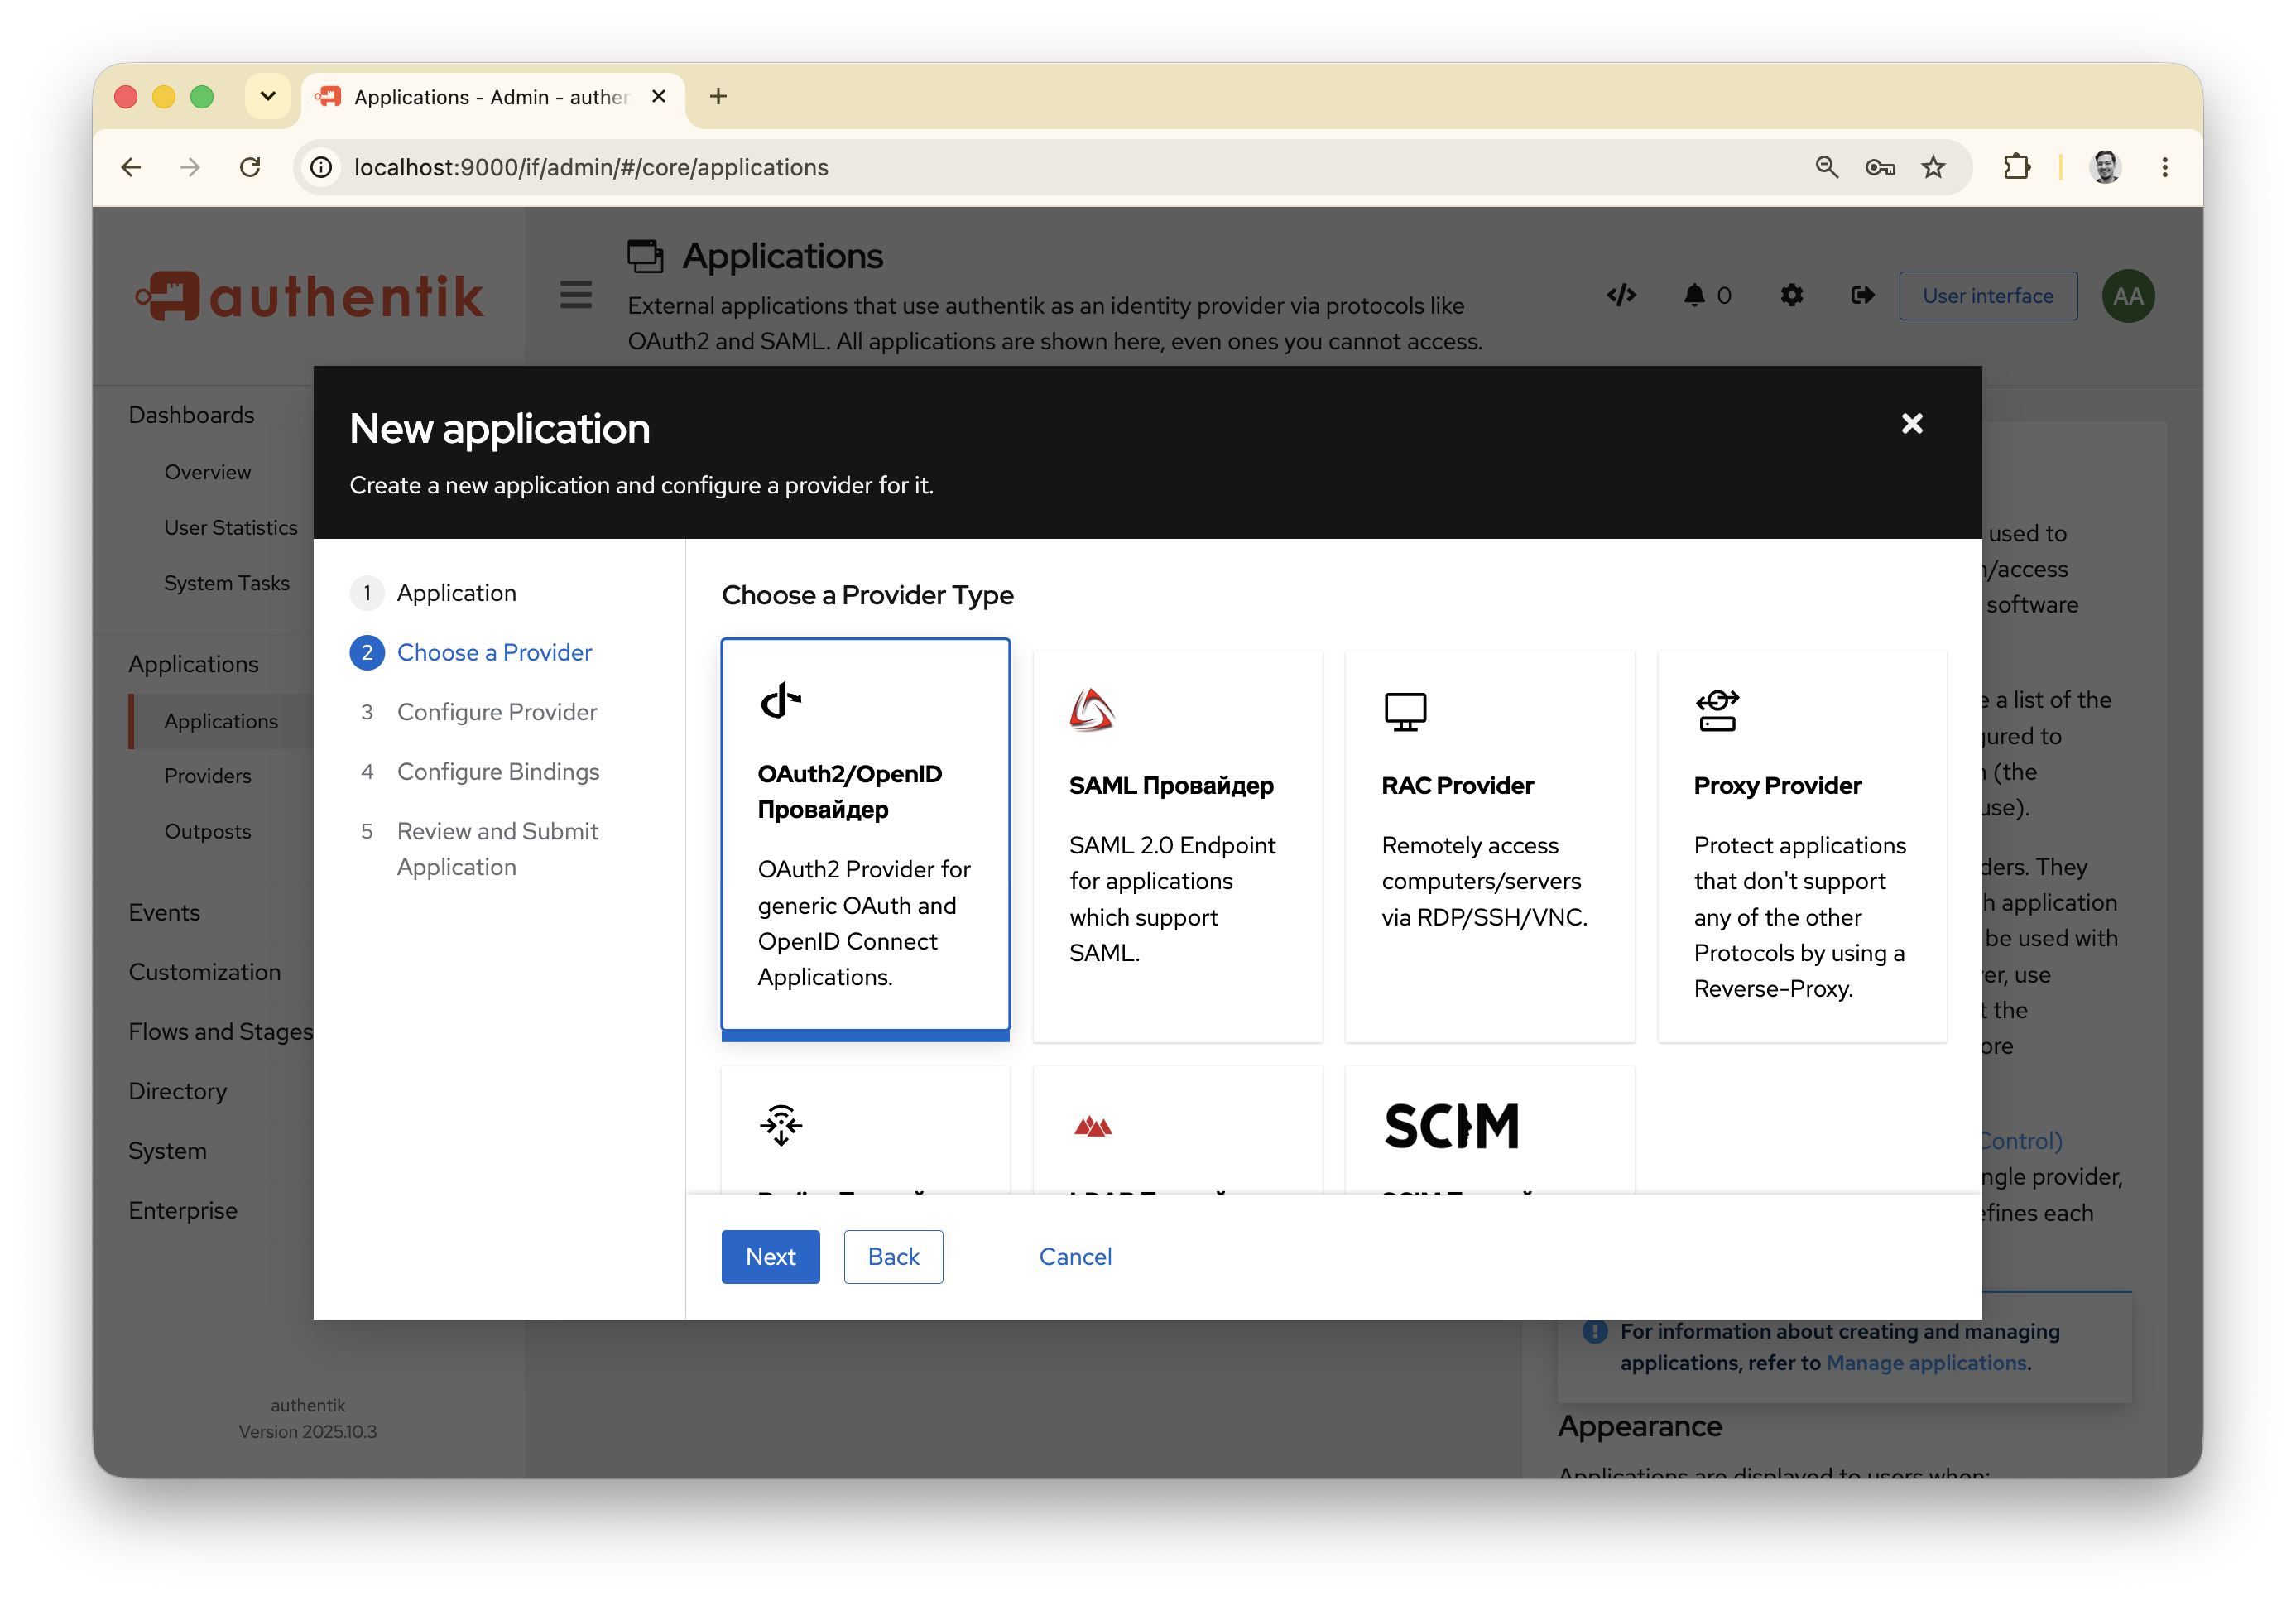Open a new browser tab
Viewport: 2296px width, 1601px height.
718,96
